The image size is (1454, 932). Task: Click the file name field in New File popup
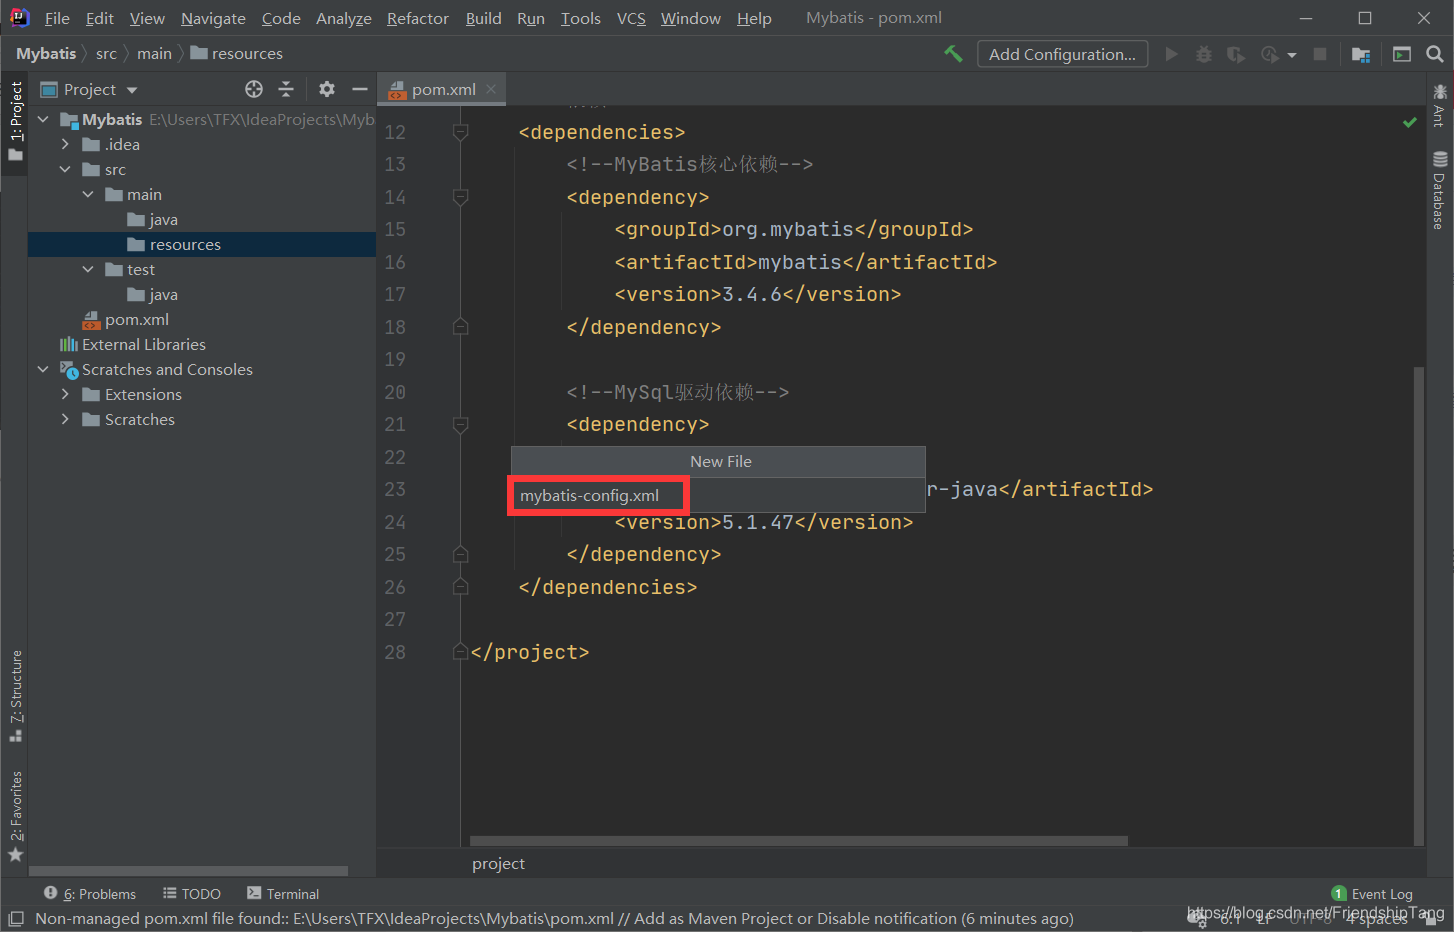click(x=718, y=495)
